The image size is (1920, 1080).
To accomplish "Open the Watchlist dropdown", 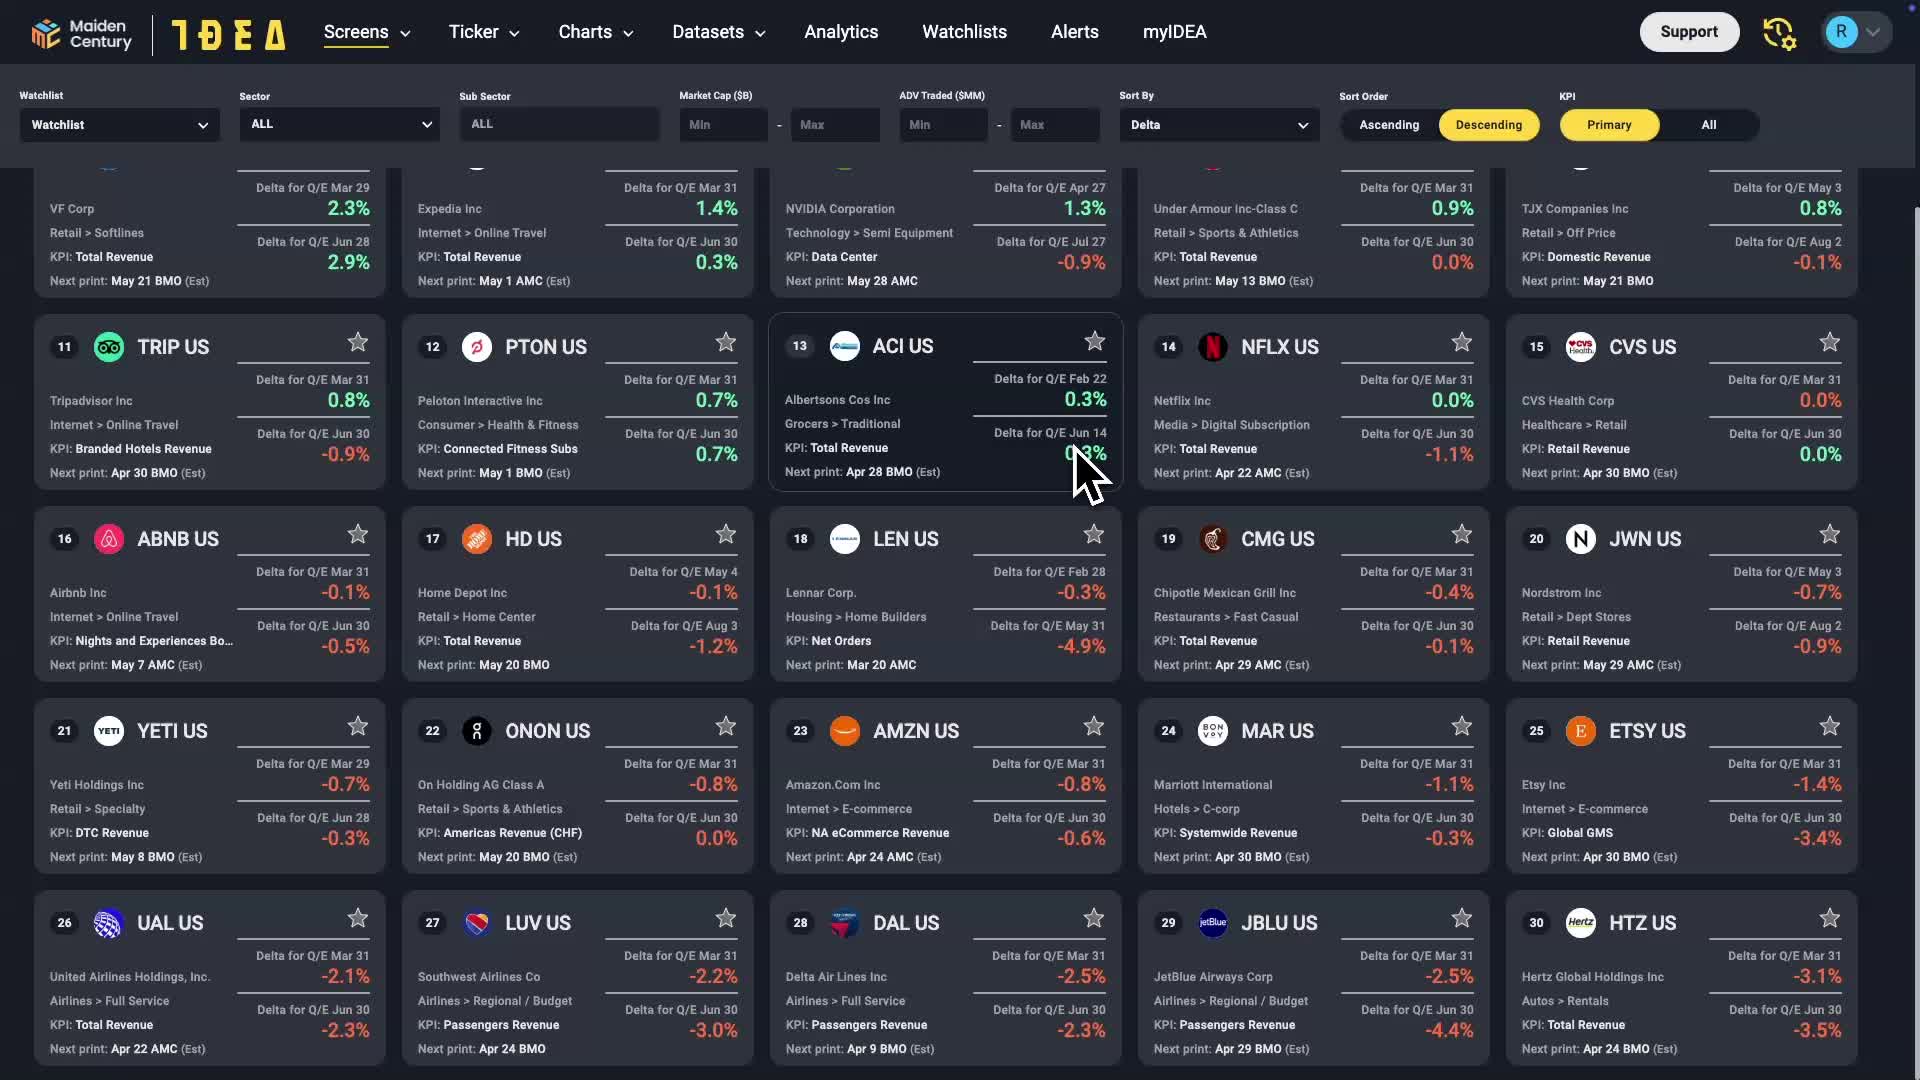I will pyautogui.click(x=120, y=125).
